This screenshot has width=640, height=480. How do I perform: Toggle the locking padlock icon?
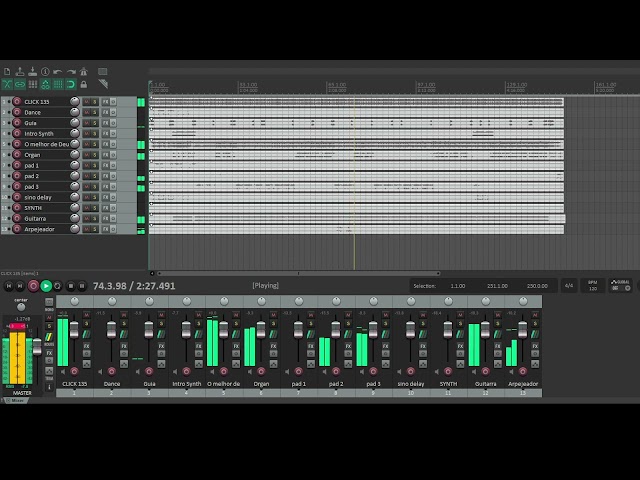click(x=84, y=84)
